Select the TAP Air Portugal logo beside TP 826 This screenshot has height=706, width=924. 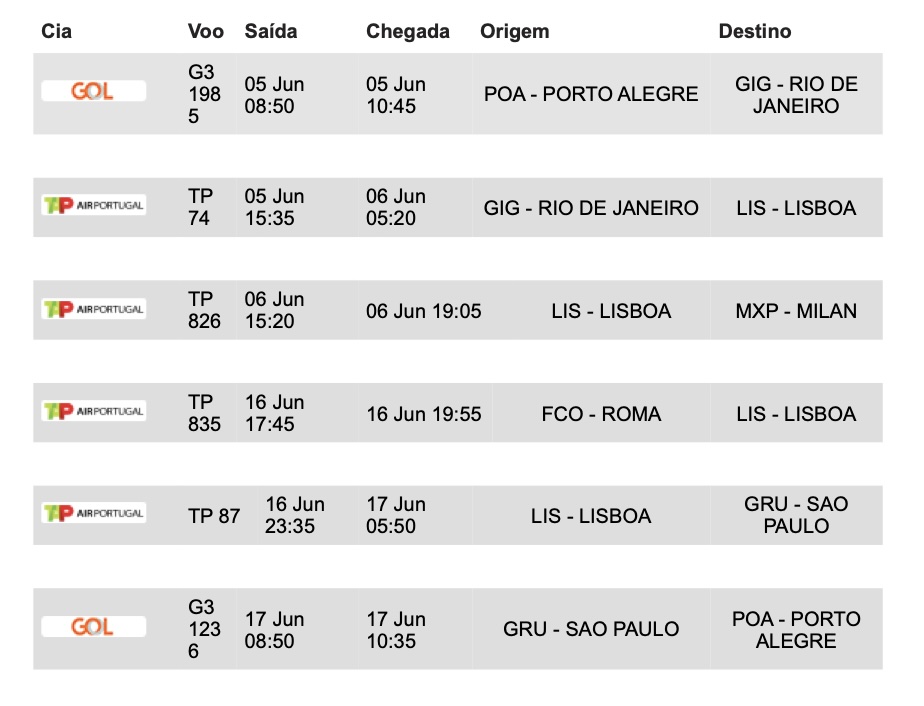[93, 309]
